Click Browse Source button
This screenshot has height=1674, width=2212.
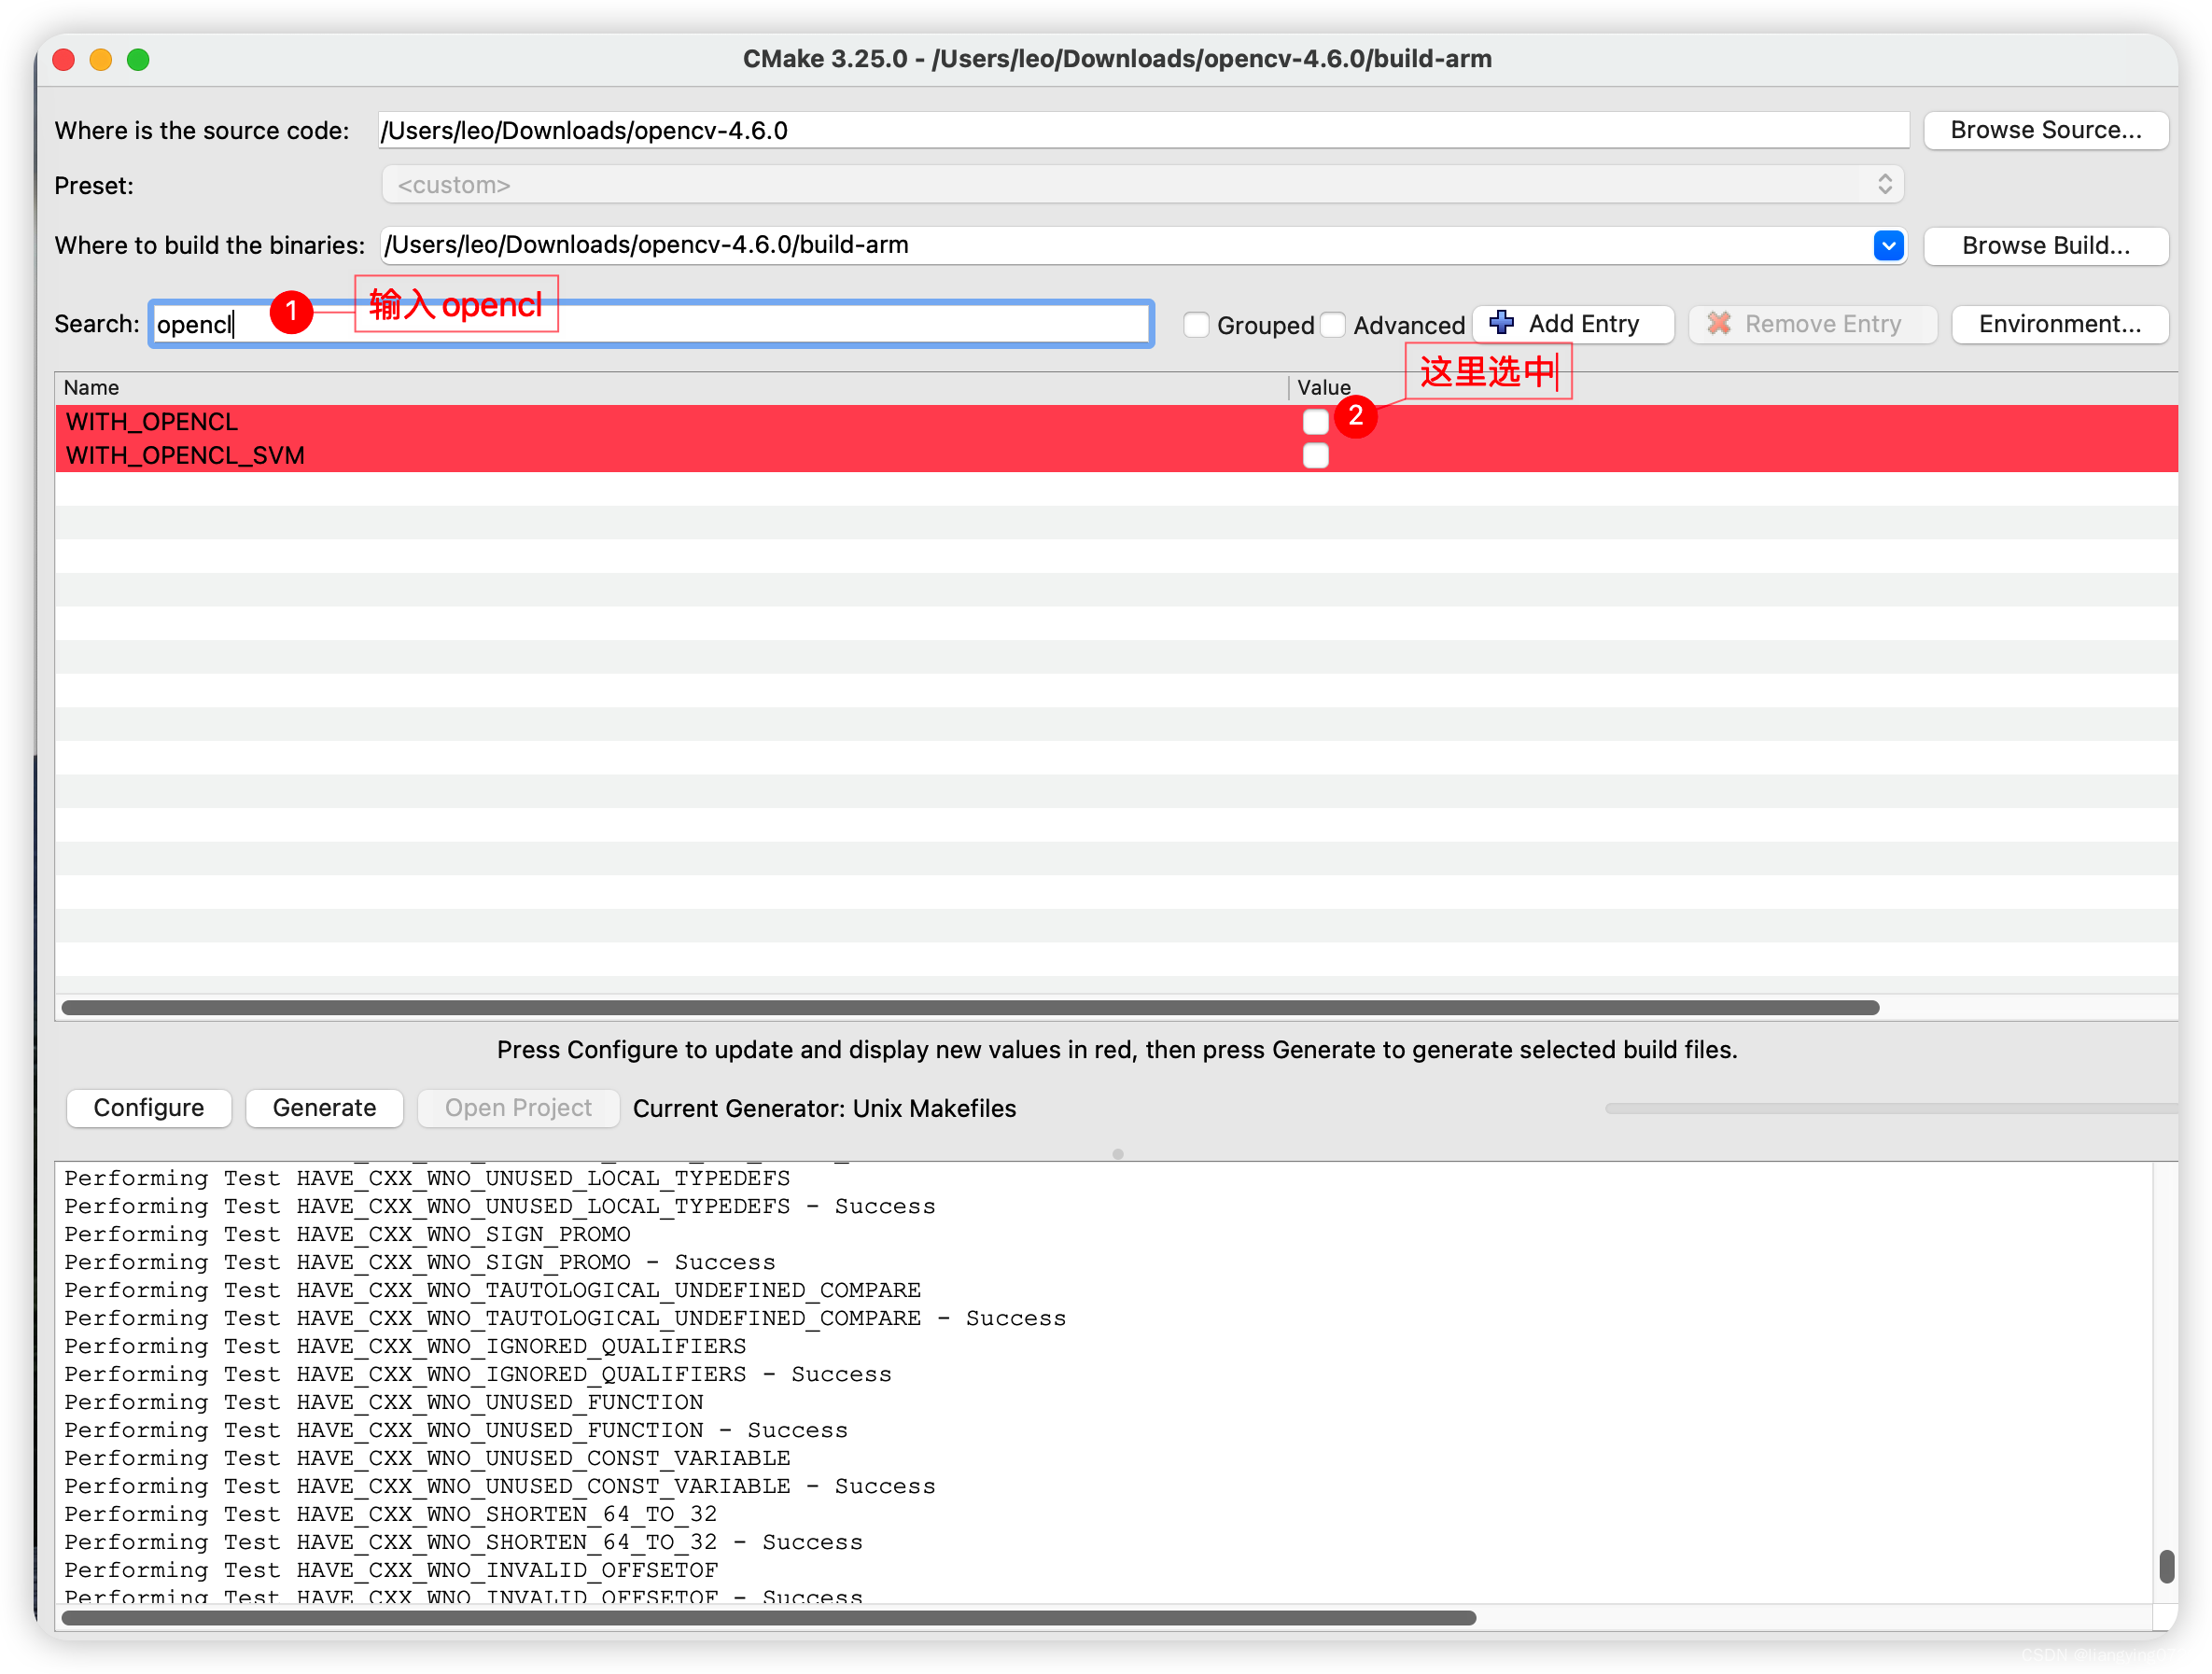coord(2045,130)
